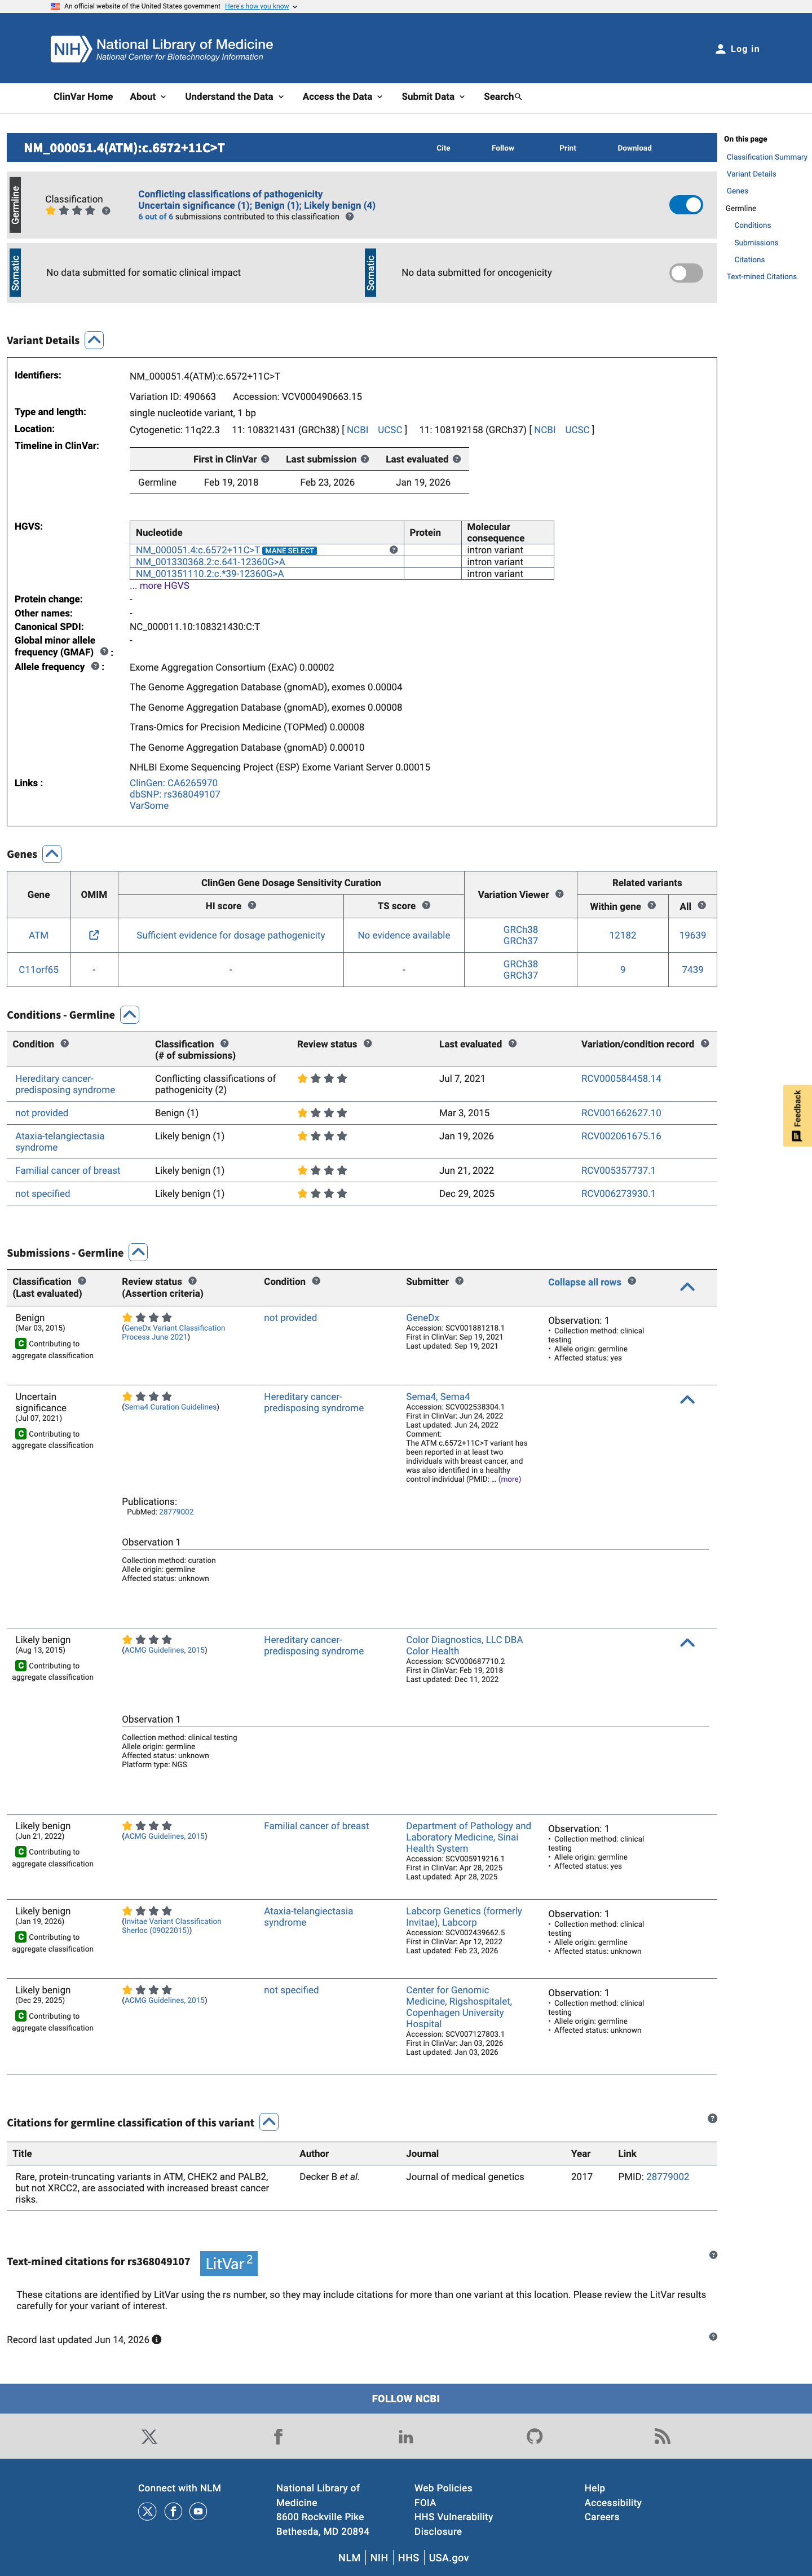Toggle the Germline classification switch
The width and height of the screenshot is (812, 2576).
coord(686,204)
